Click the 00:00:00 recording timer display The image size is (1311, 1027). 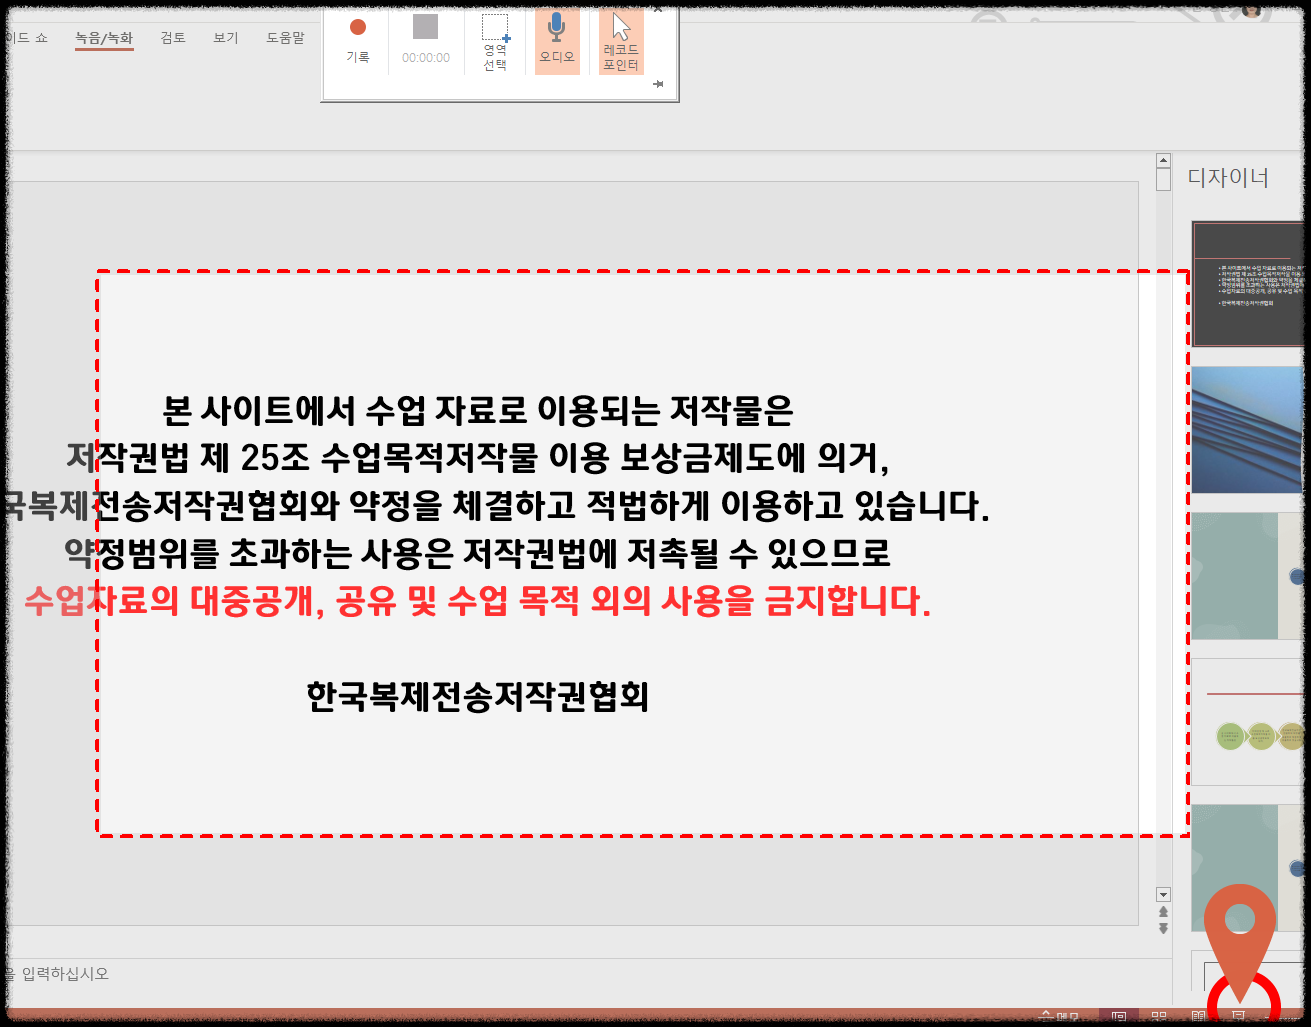click(x=426, y=57)
